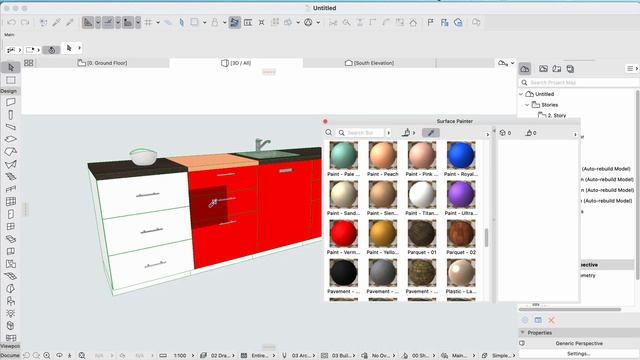This screenshot has height=360, width=640.
Task: Click the zoom in magnifier in status bar
Action: [x=47, y=356]
